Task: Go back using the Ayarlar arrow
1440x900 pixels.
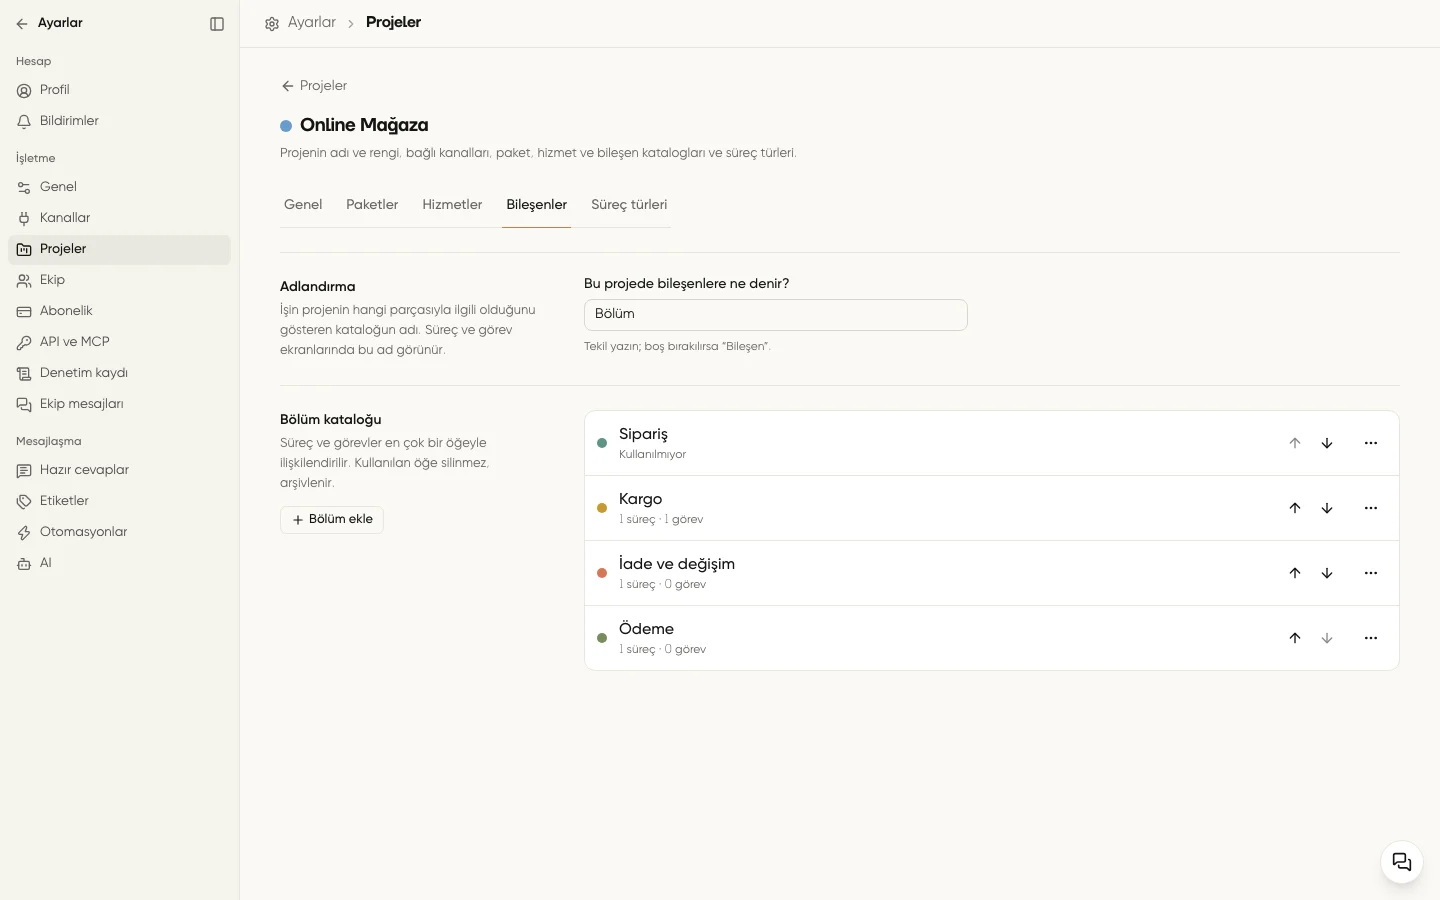Action: (22, 23)
